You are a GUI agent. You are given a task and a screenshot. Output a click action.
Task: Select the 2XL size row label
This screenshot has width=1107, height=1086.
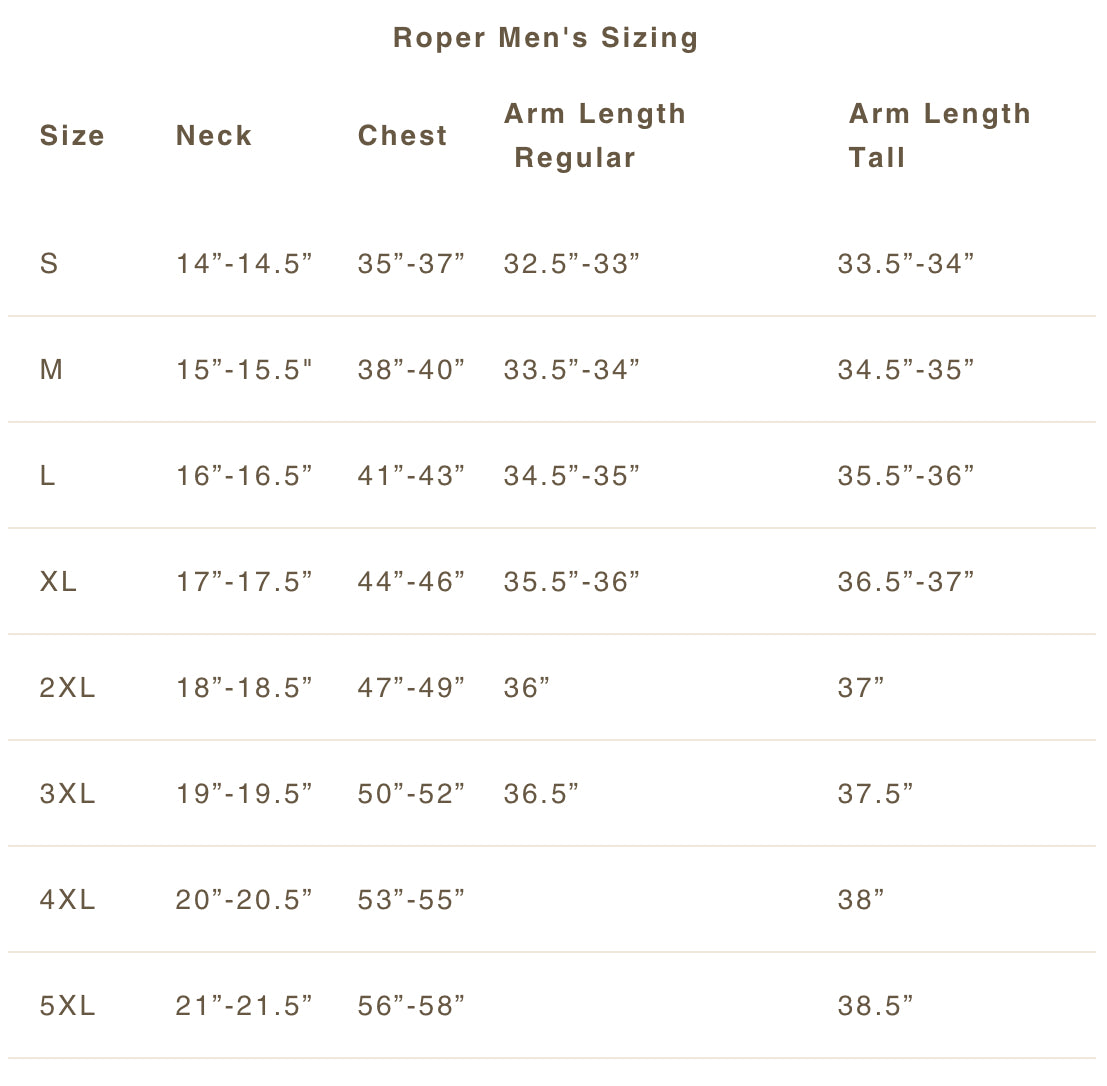pyautogui.click(x=67, y=688)
